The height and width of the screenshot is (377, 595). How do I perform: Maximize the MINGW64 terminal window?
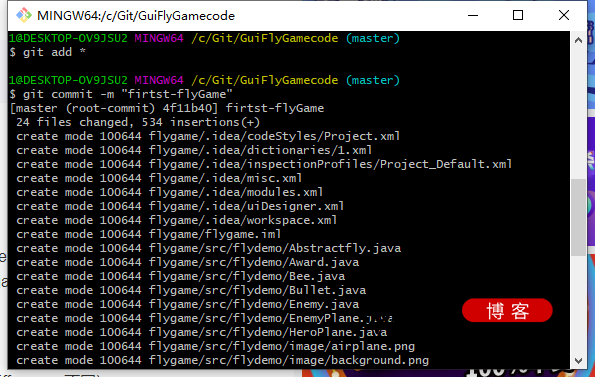518,15
